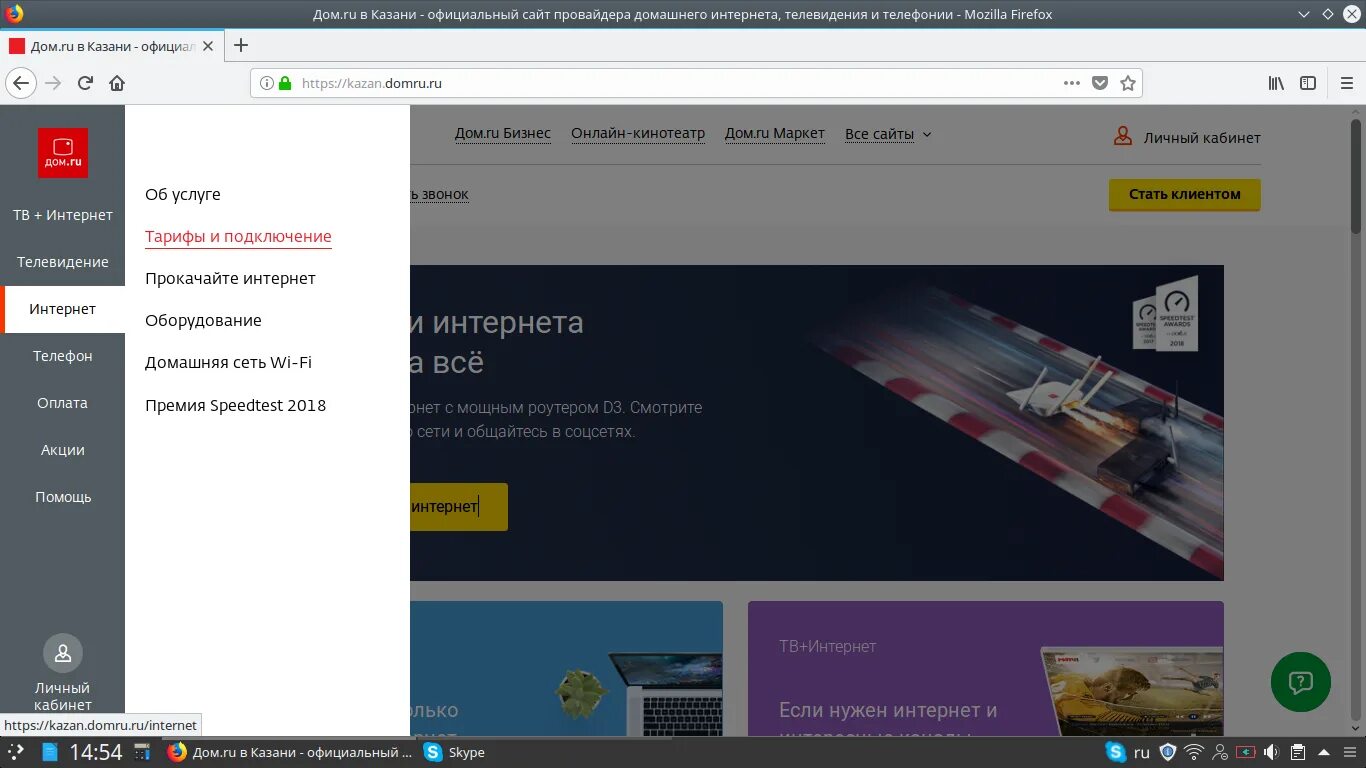Bookmark this page with the star icon

point(1128,83)
